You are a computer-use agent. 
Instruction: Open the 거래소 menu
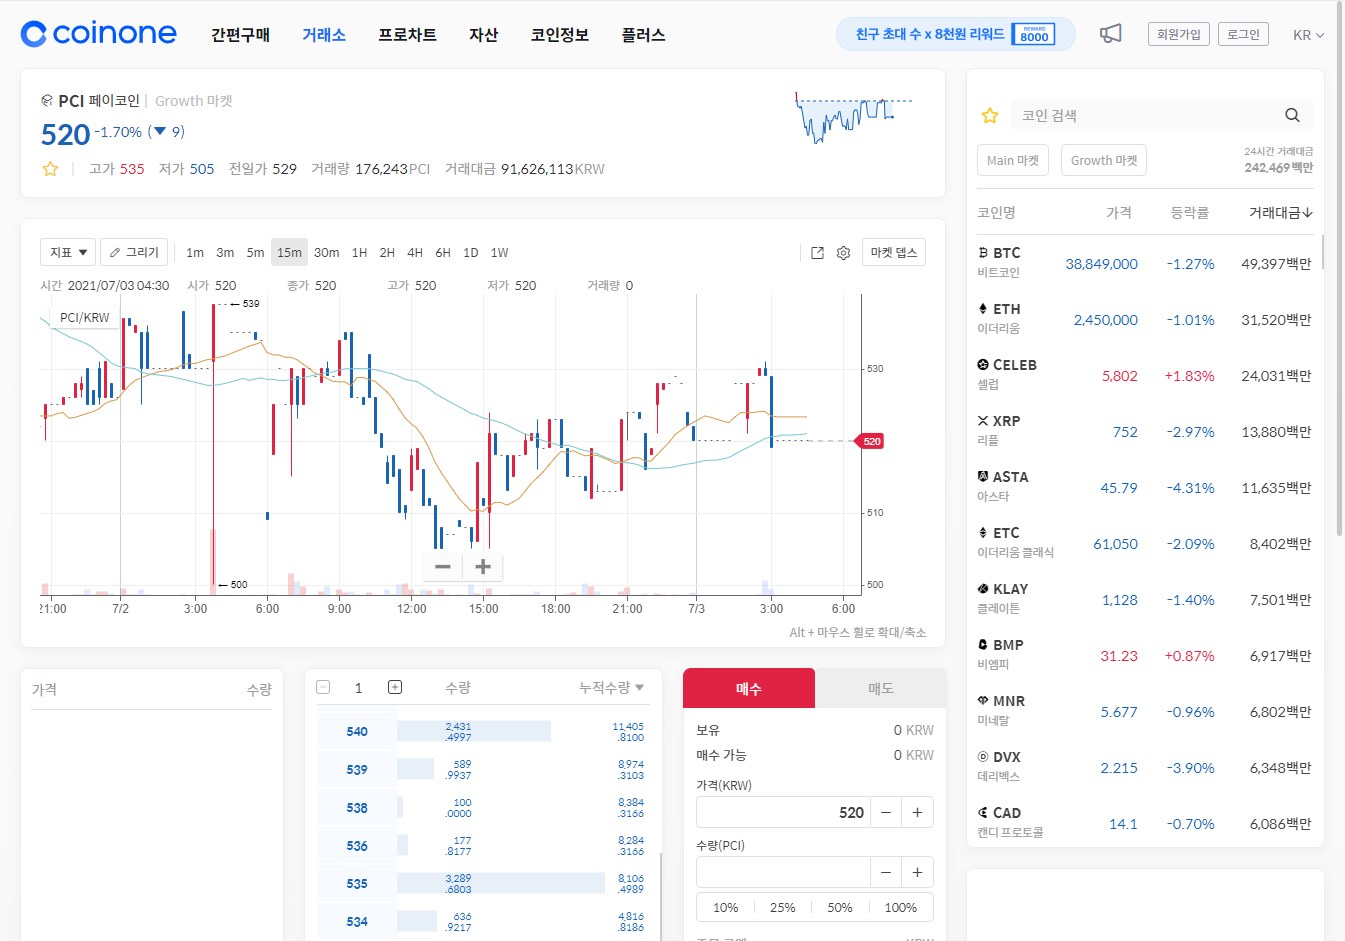coord(324,35)
